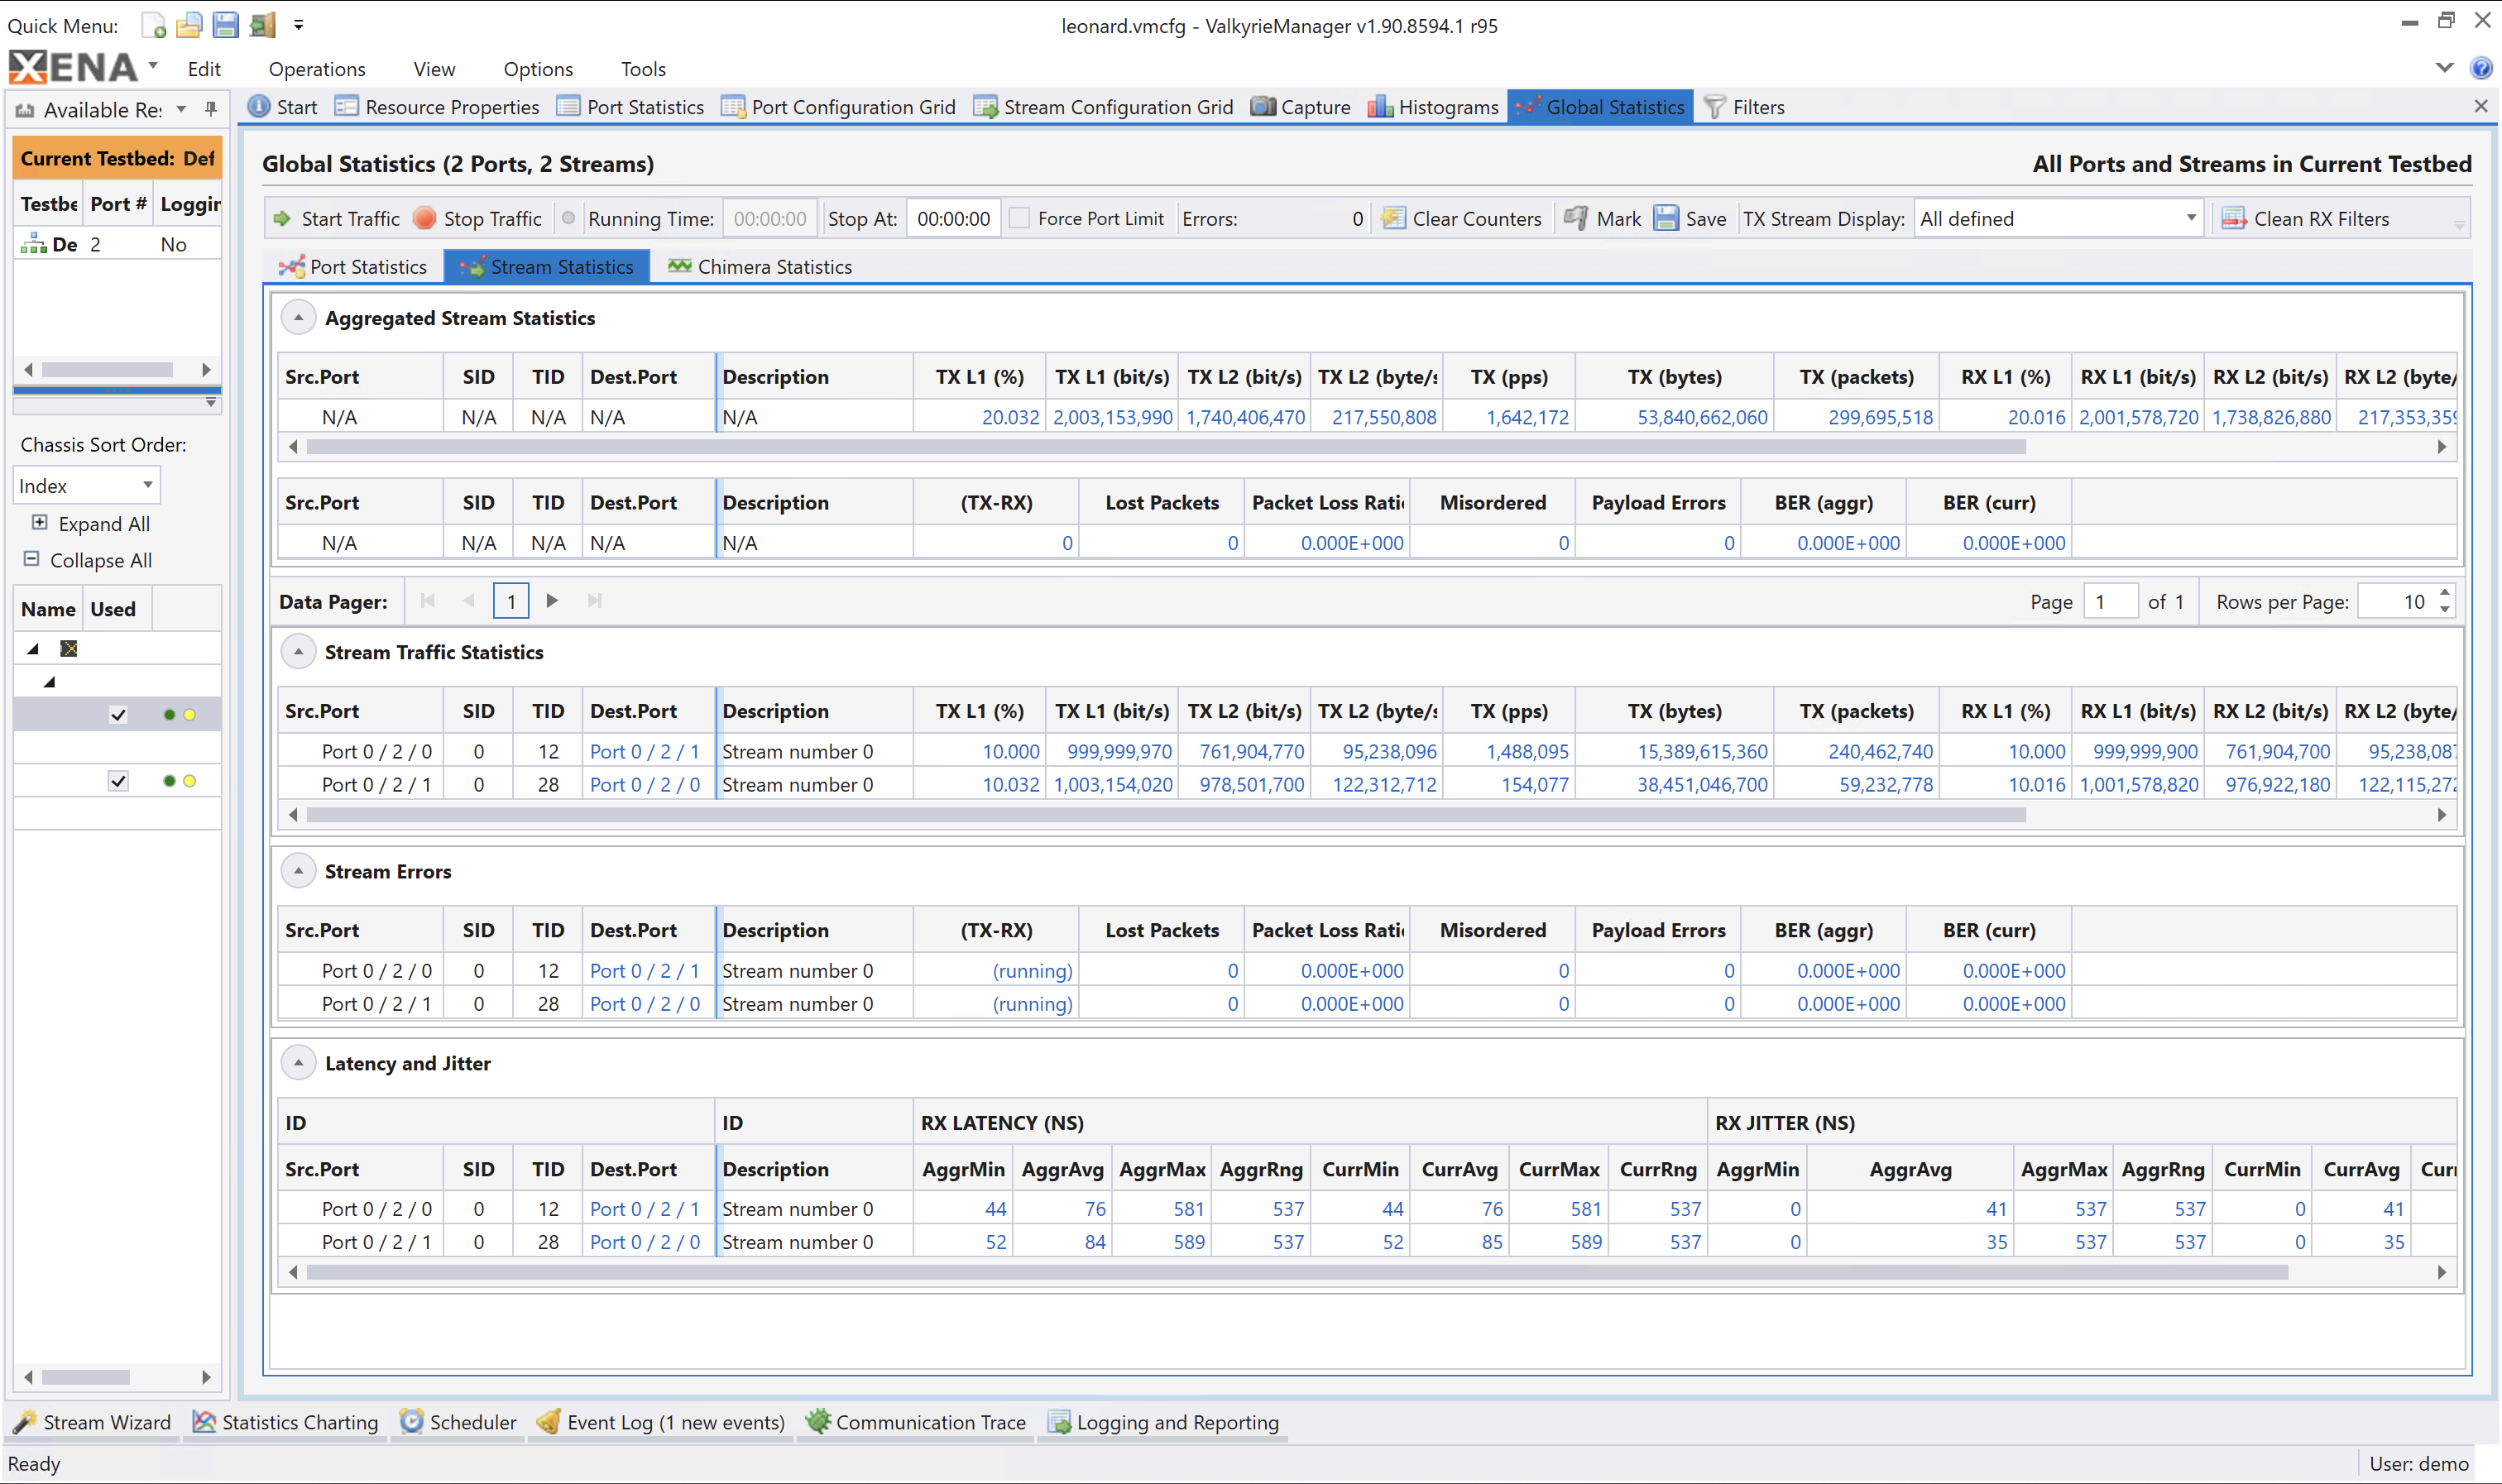Click the Save As icon in Quick Menu

click(262, 25)
